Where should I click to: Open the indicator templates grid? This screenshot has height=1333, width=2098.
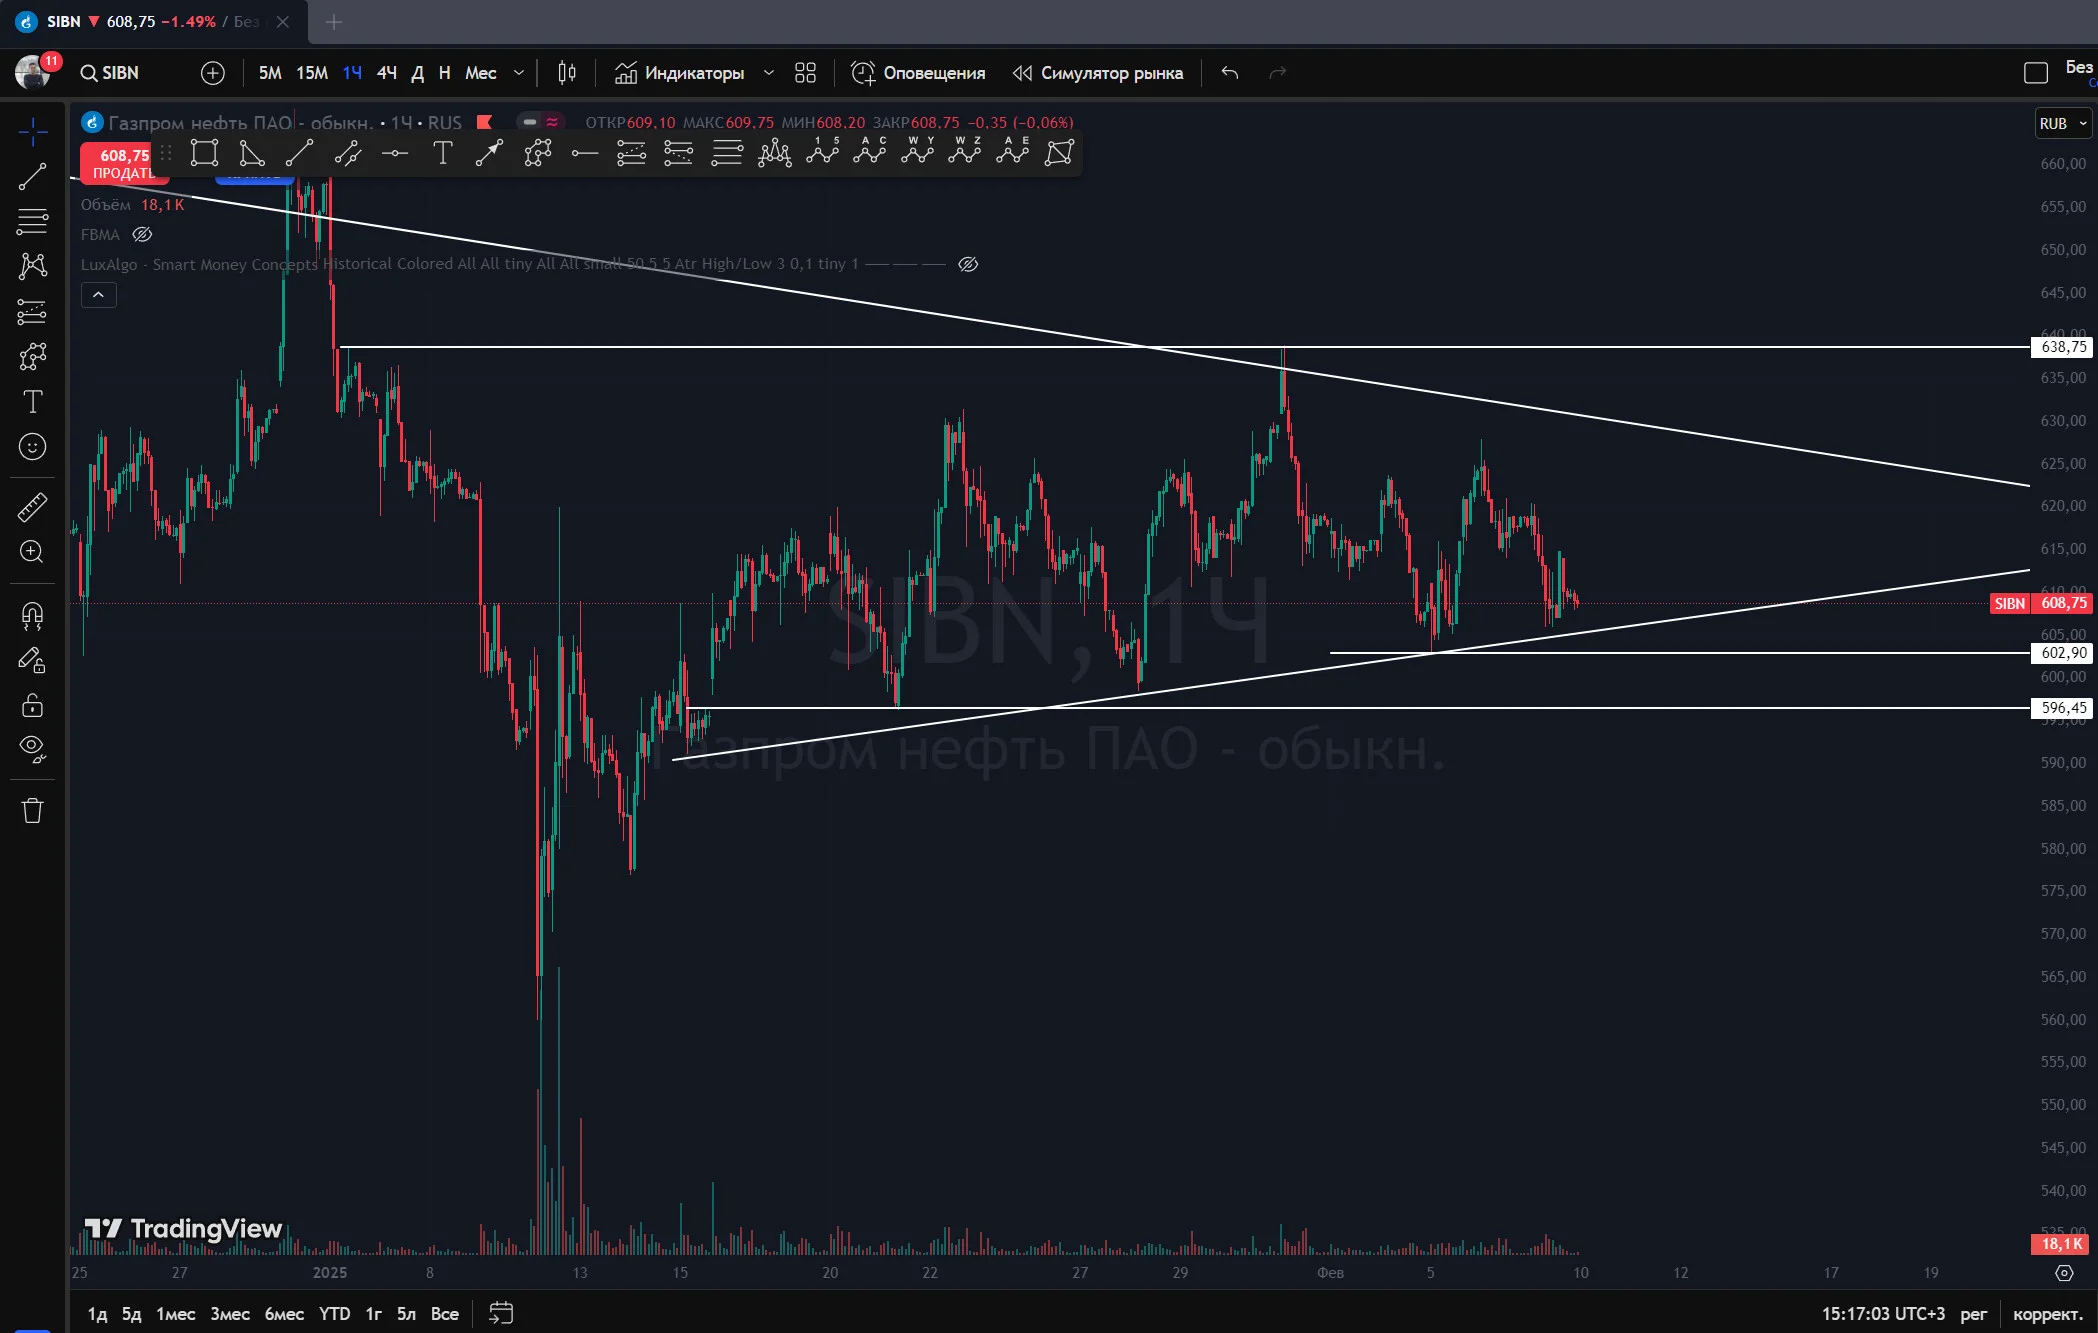coord(805,73)
